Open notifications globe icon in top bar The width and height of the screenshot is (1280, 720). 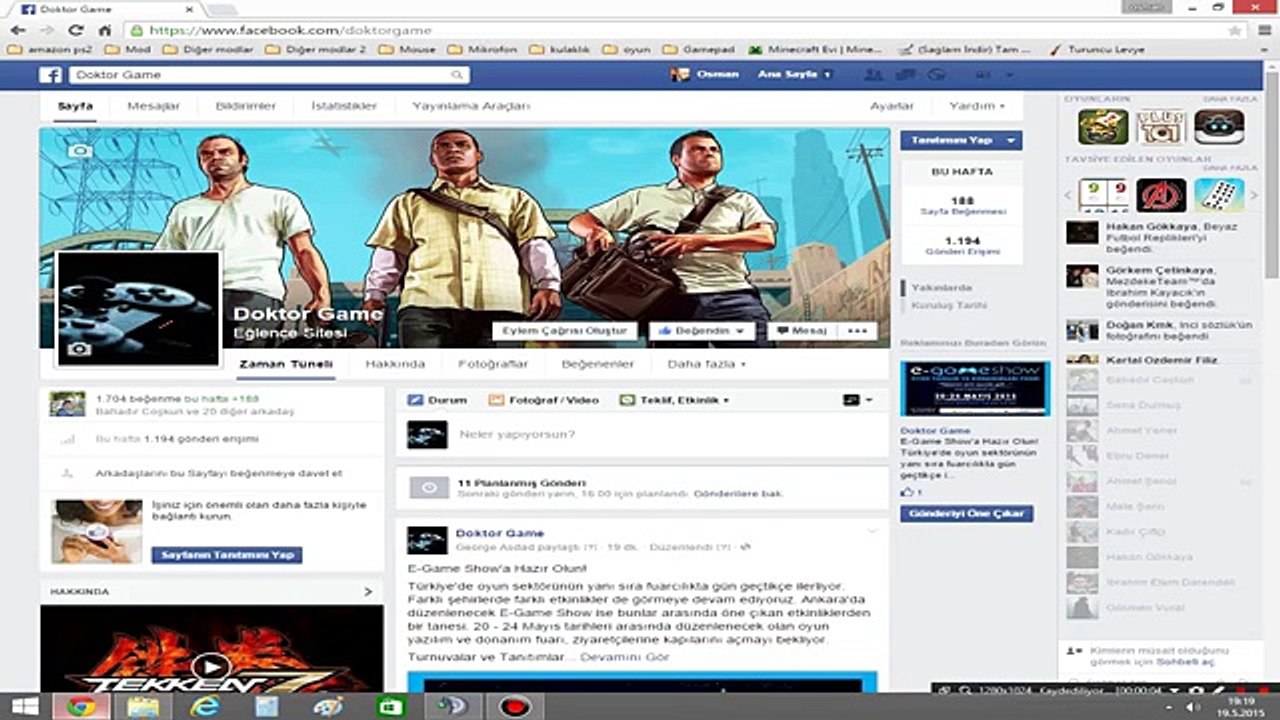[x=937, y=75]
